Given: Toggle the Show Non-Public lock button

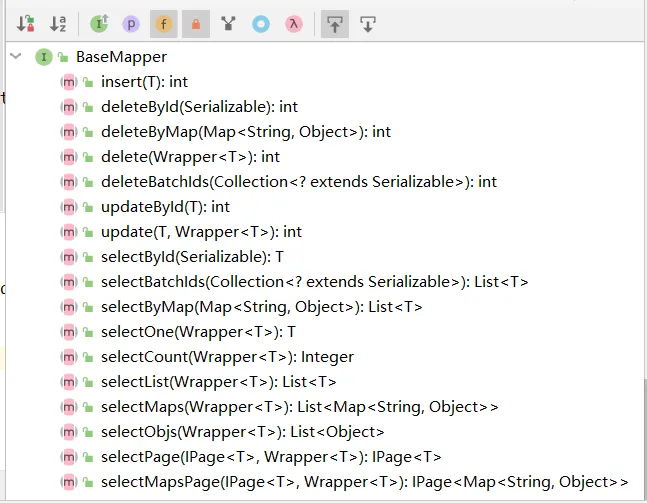Looking at the screenshot, I should pos(196,22).
